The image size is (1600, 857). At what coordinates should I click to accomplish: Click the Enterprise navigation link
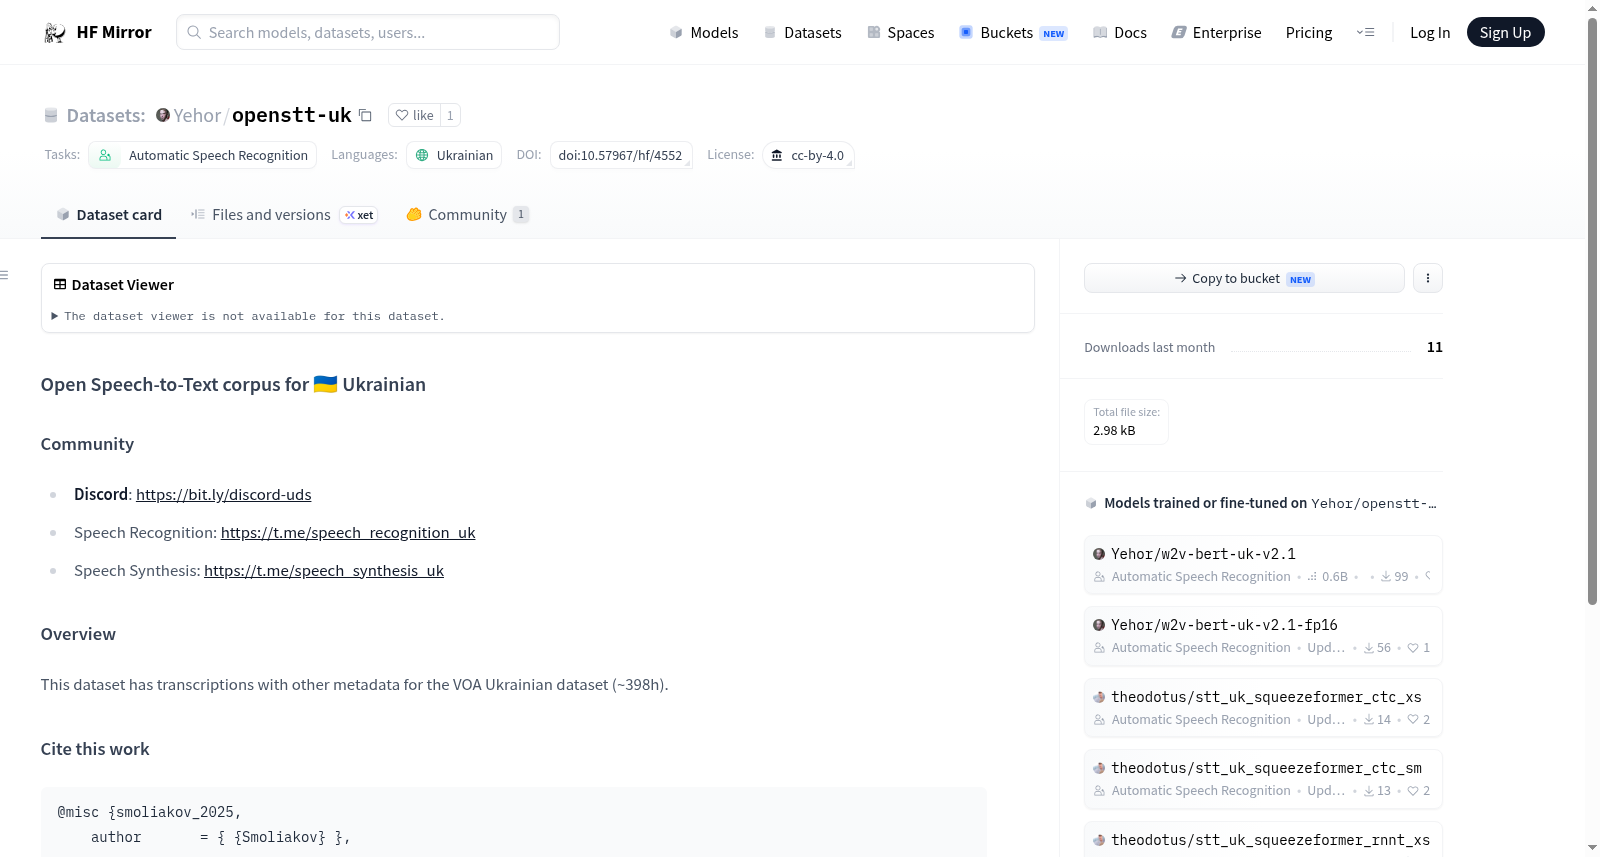(x=1216, y=33)
